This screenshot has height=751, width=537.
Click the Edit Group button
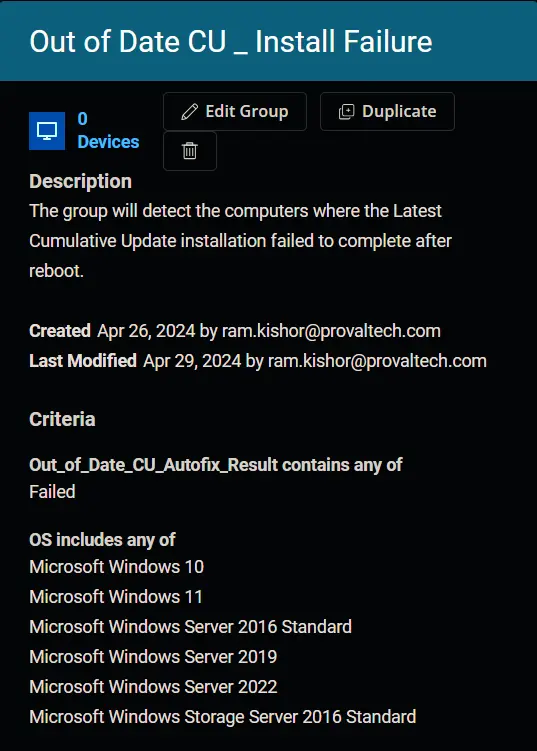coord(235,112)
